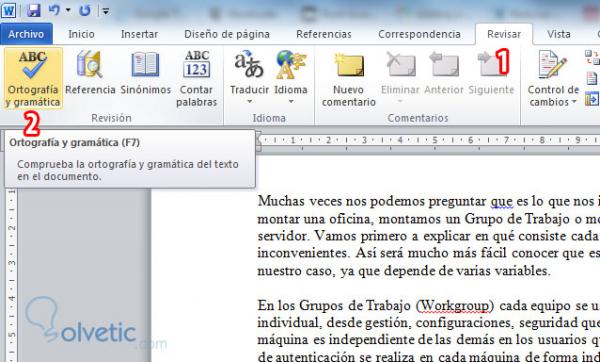
Task: Open the Referencia research tool
Action: coord(90,73)
